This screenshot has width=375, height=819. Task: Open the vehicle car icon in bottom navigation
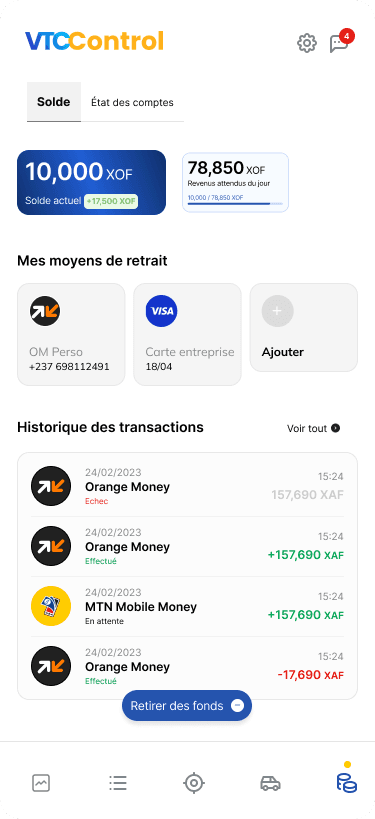pos(271,783)
